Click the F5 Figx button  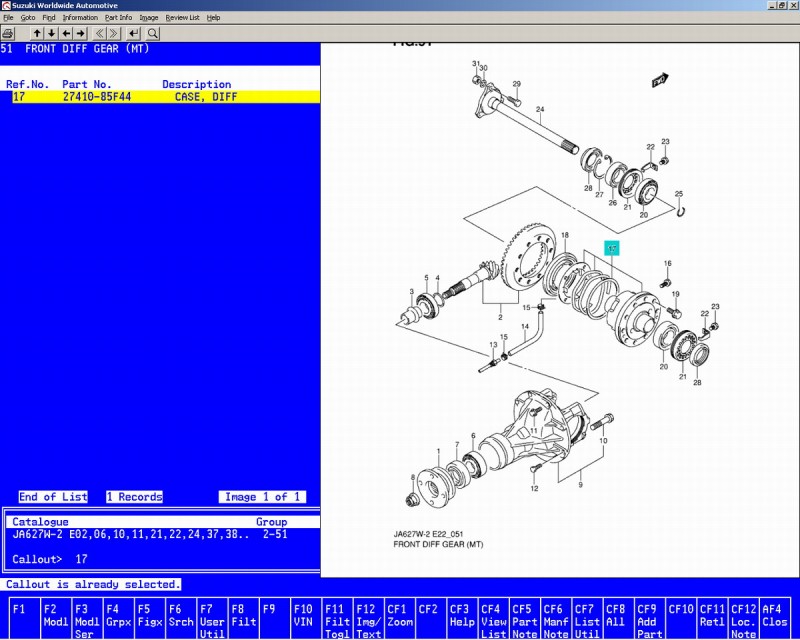point(149,618)
